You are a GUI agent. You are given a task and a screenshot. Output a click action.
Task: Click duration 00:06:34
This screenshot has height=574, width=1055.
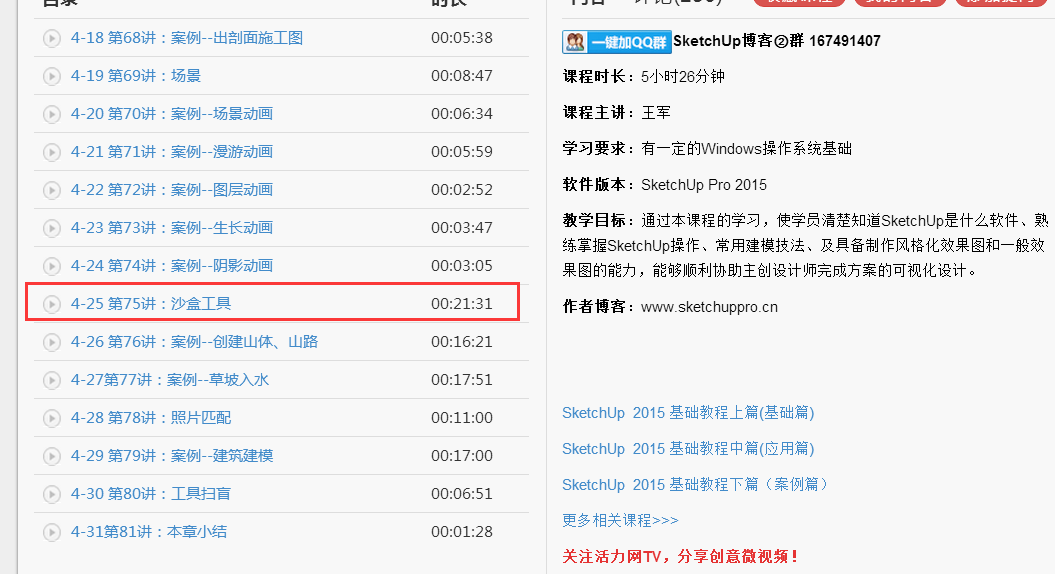tap(462, 114)
